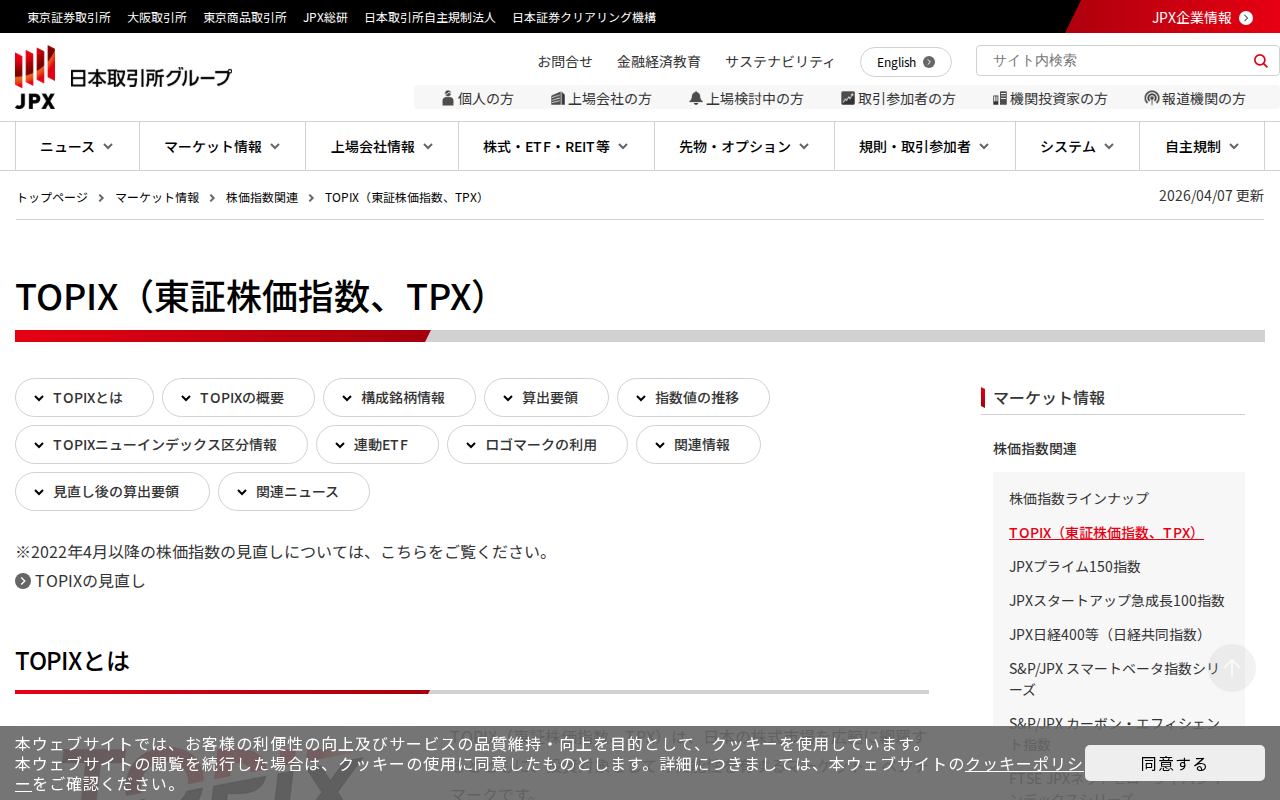The width and height of the screenshot is (1280, 800).
Task: Jump to TOPIXニューインデックス区分情報 section
Action: click(x=161, y=445)
